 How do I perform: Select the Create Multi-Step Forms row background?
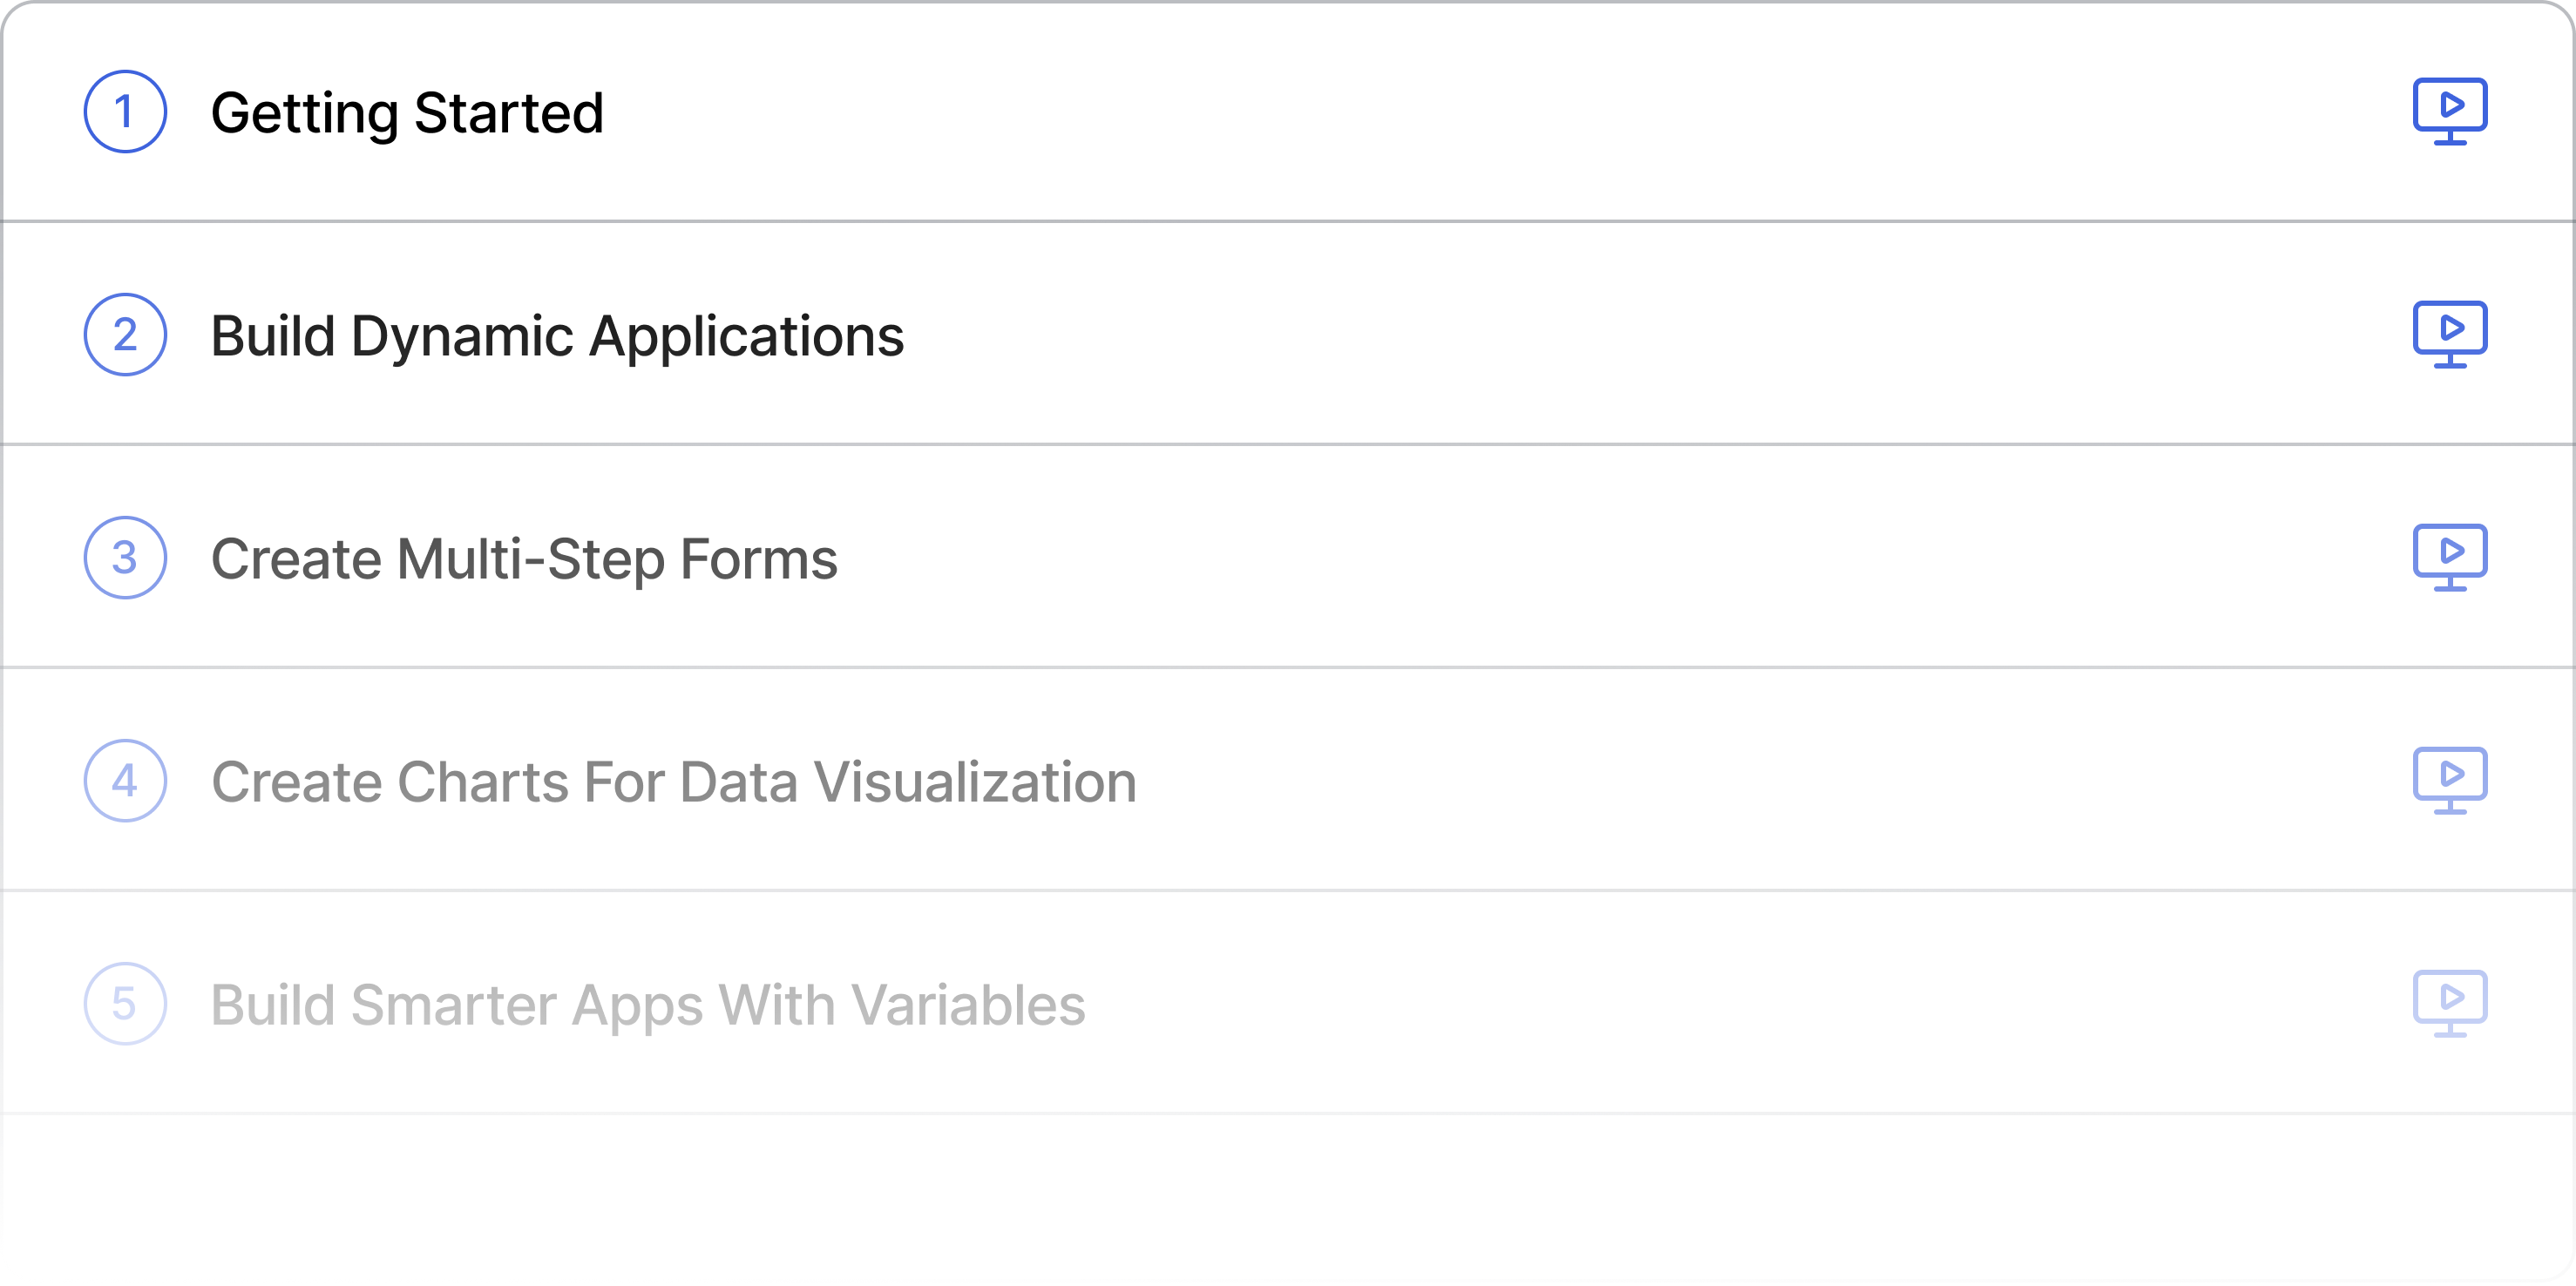(x=1288, y=556)
